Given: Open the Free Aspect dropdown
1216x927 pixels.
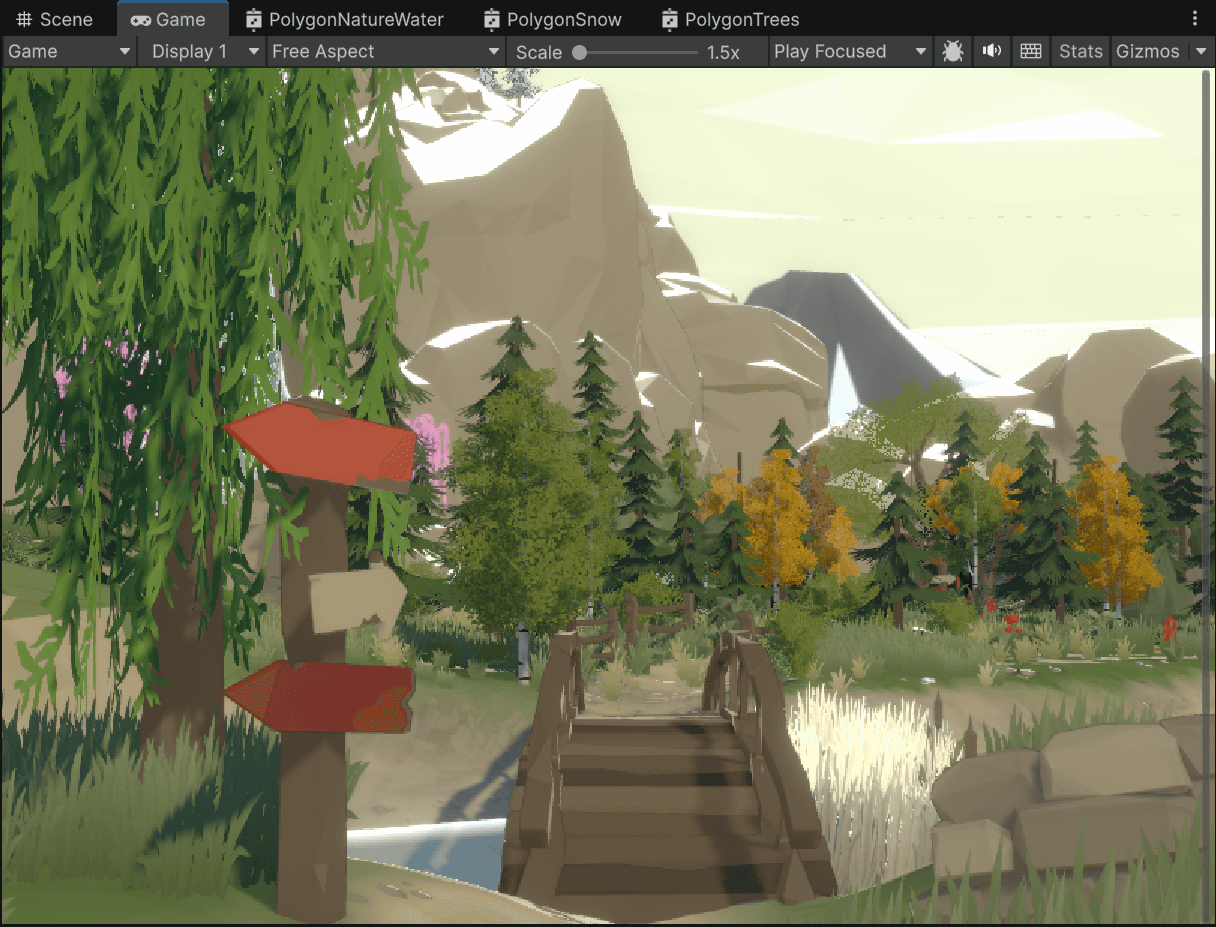Looking at the screenshot, I should point(385,51).
